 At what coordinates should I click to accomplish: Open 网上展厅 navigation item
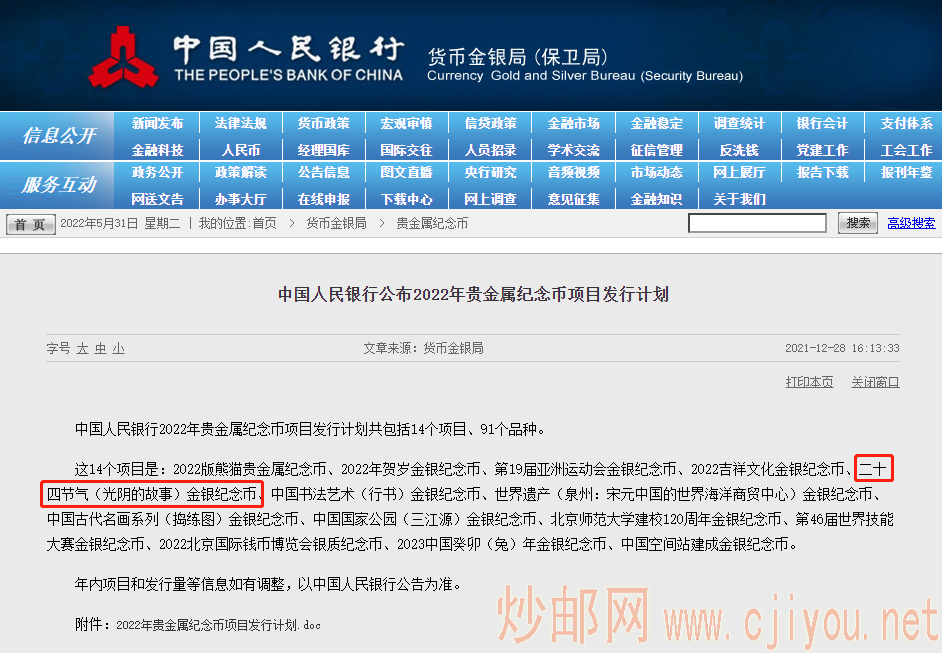[739, 172]
